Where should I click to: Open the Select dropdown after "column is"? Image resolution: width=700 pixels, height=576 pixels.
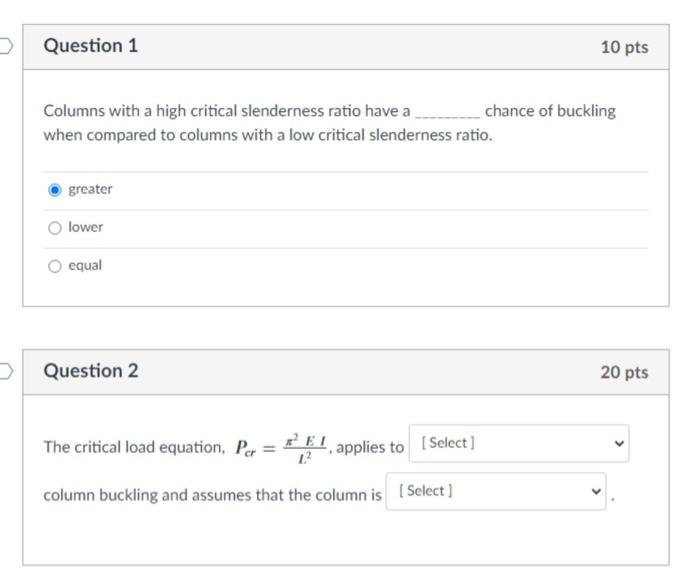point(496,491)
